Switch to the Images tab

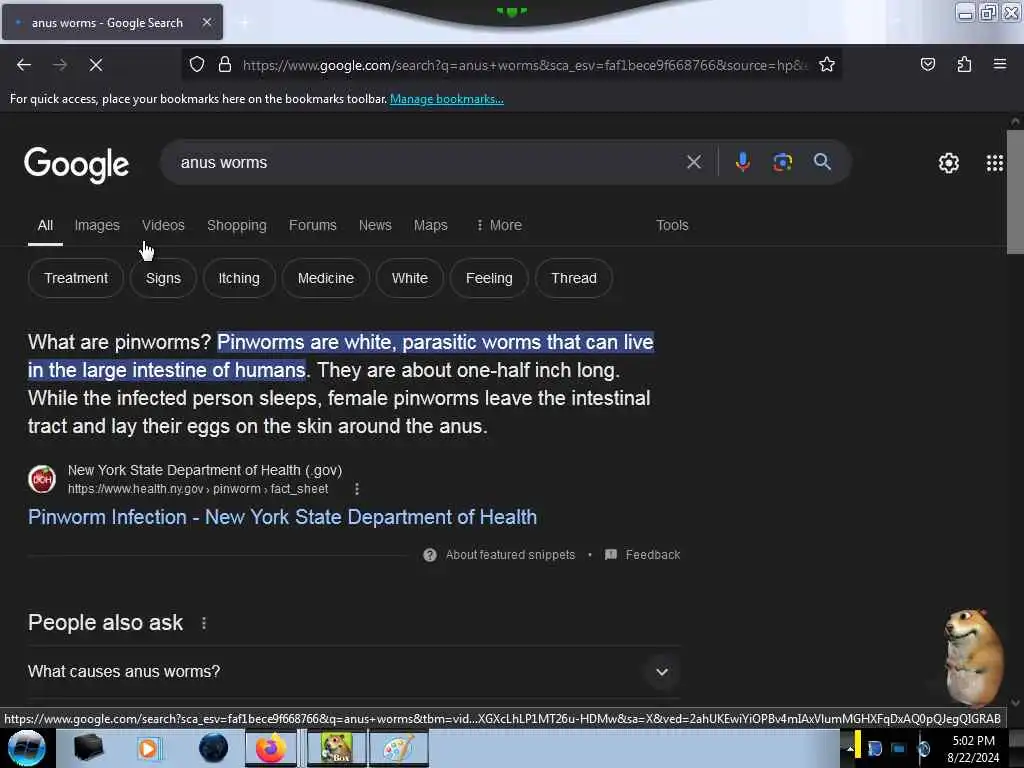(97, 225)
